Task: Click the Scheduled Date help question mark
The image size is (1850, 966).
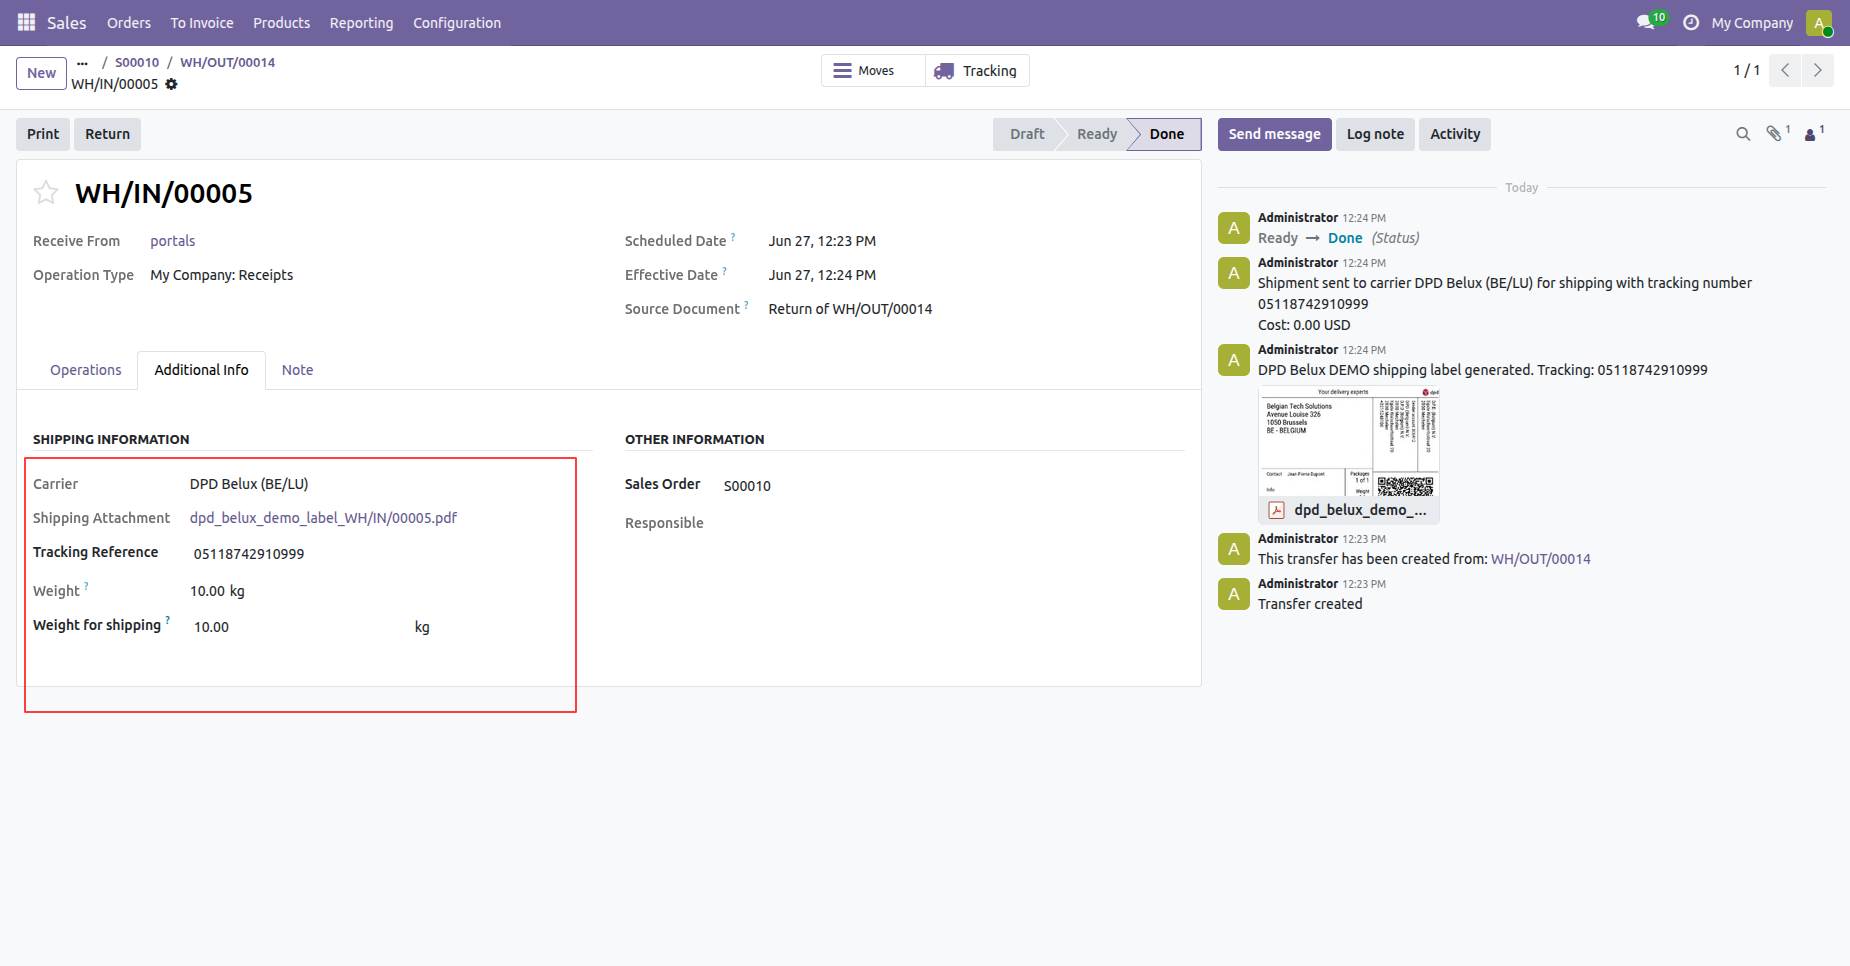Action: coord(733,237)
